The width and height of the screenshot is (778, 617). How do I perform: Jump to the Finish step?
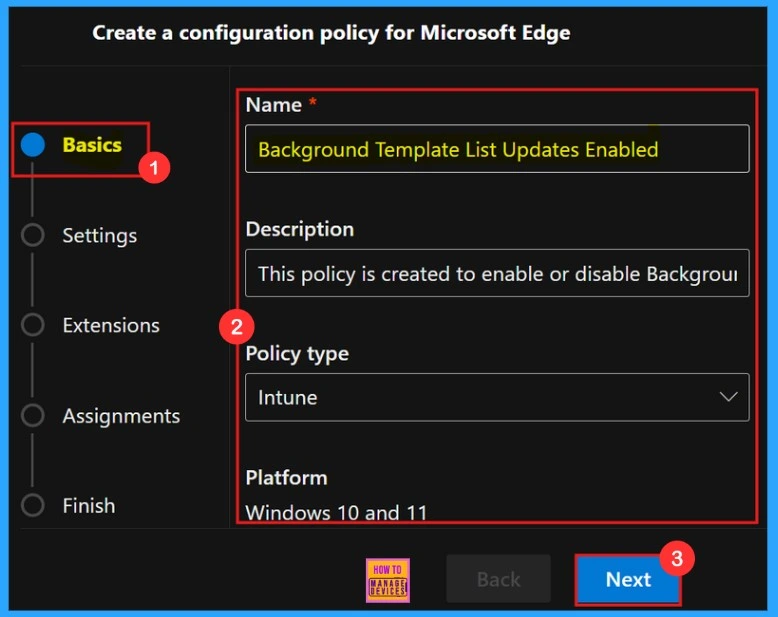[89, 506]
